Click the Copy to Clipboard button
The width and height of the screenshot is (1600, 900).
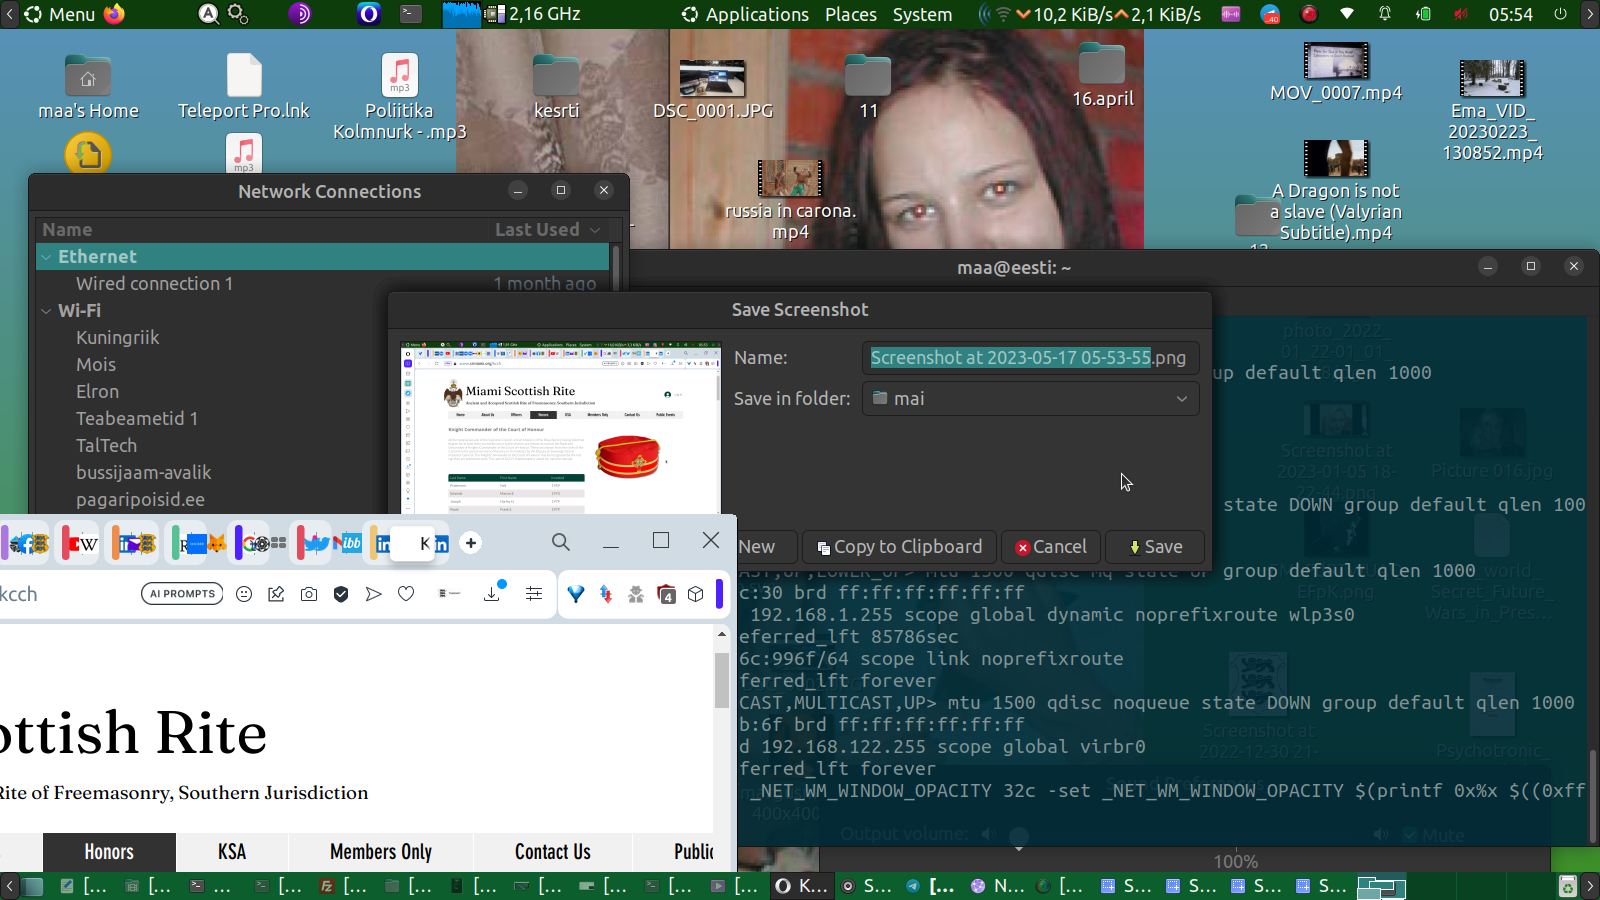point(899,547)
